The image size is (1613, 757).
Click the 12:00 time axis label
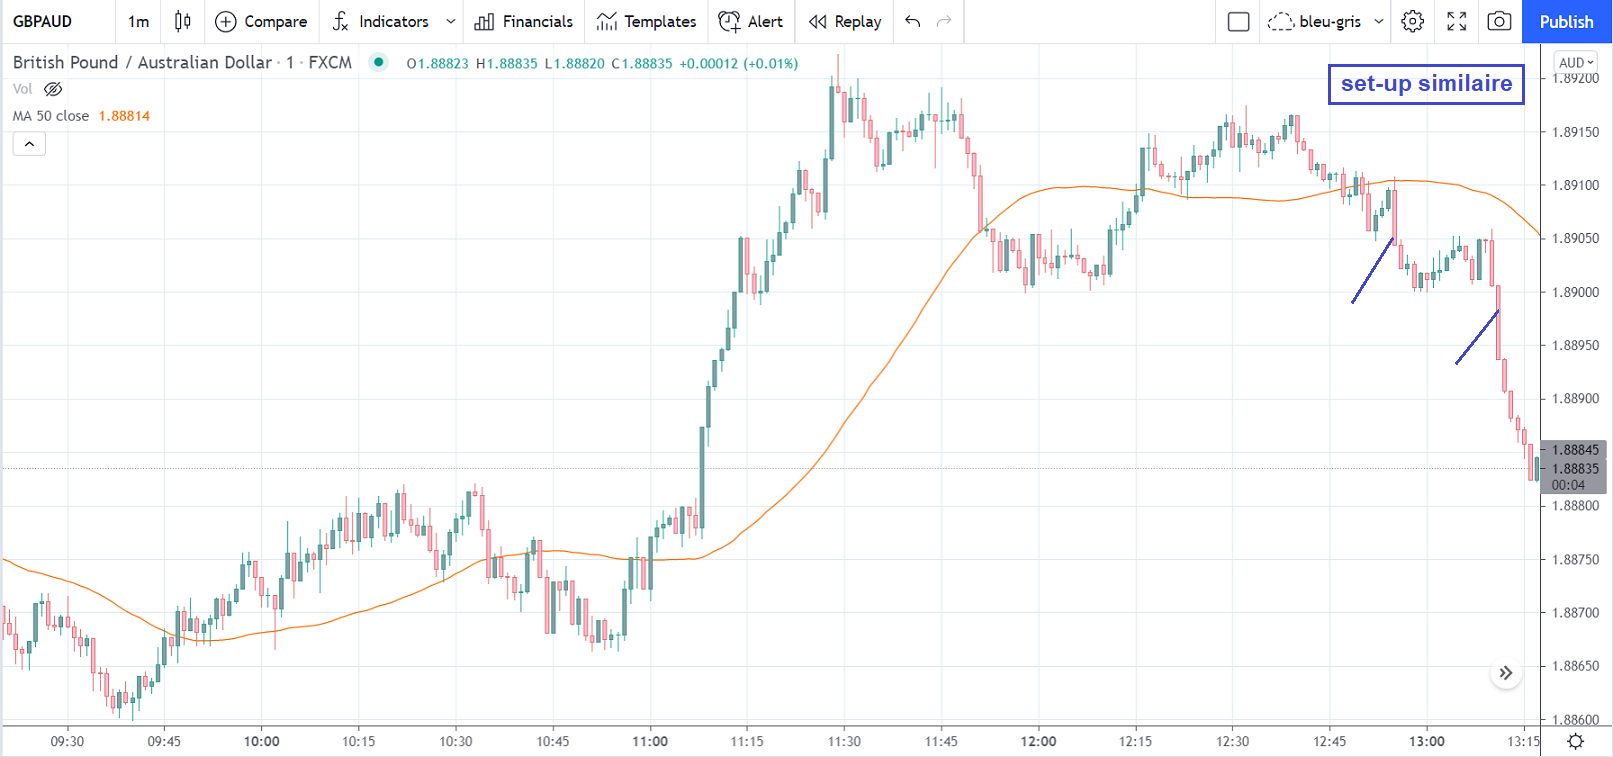[x=1038, y=741]
